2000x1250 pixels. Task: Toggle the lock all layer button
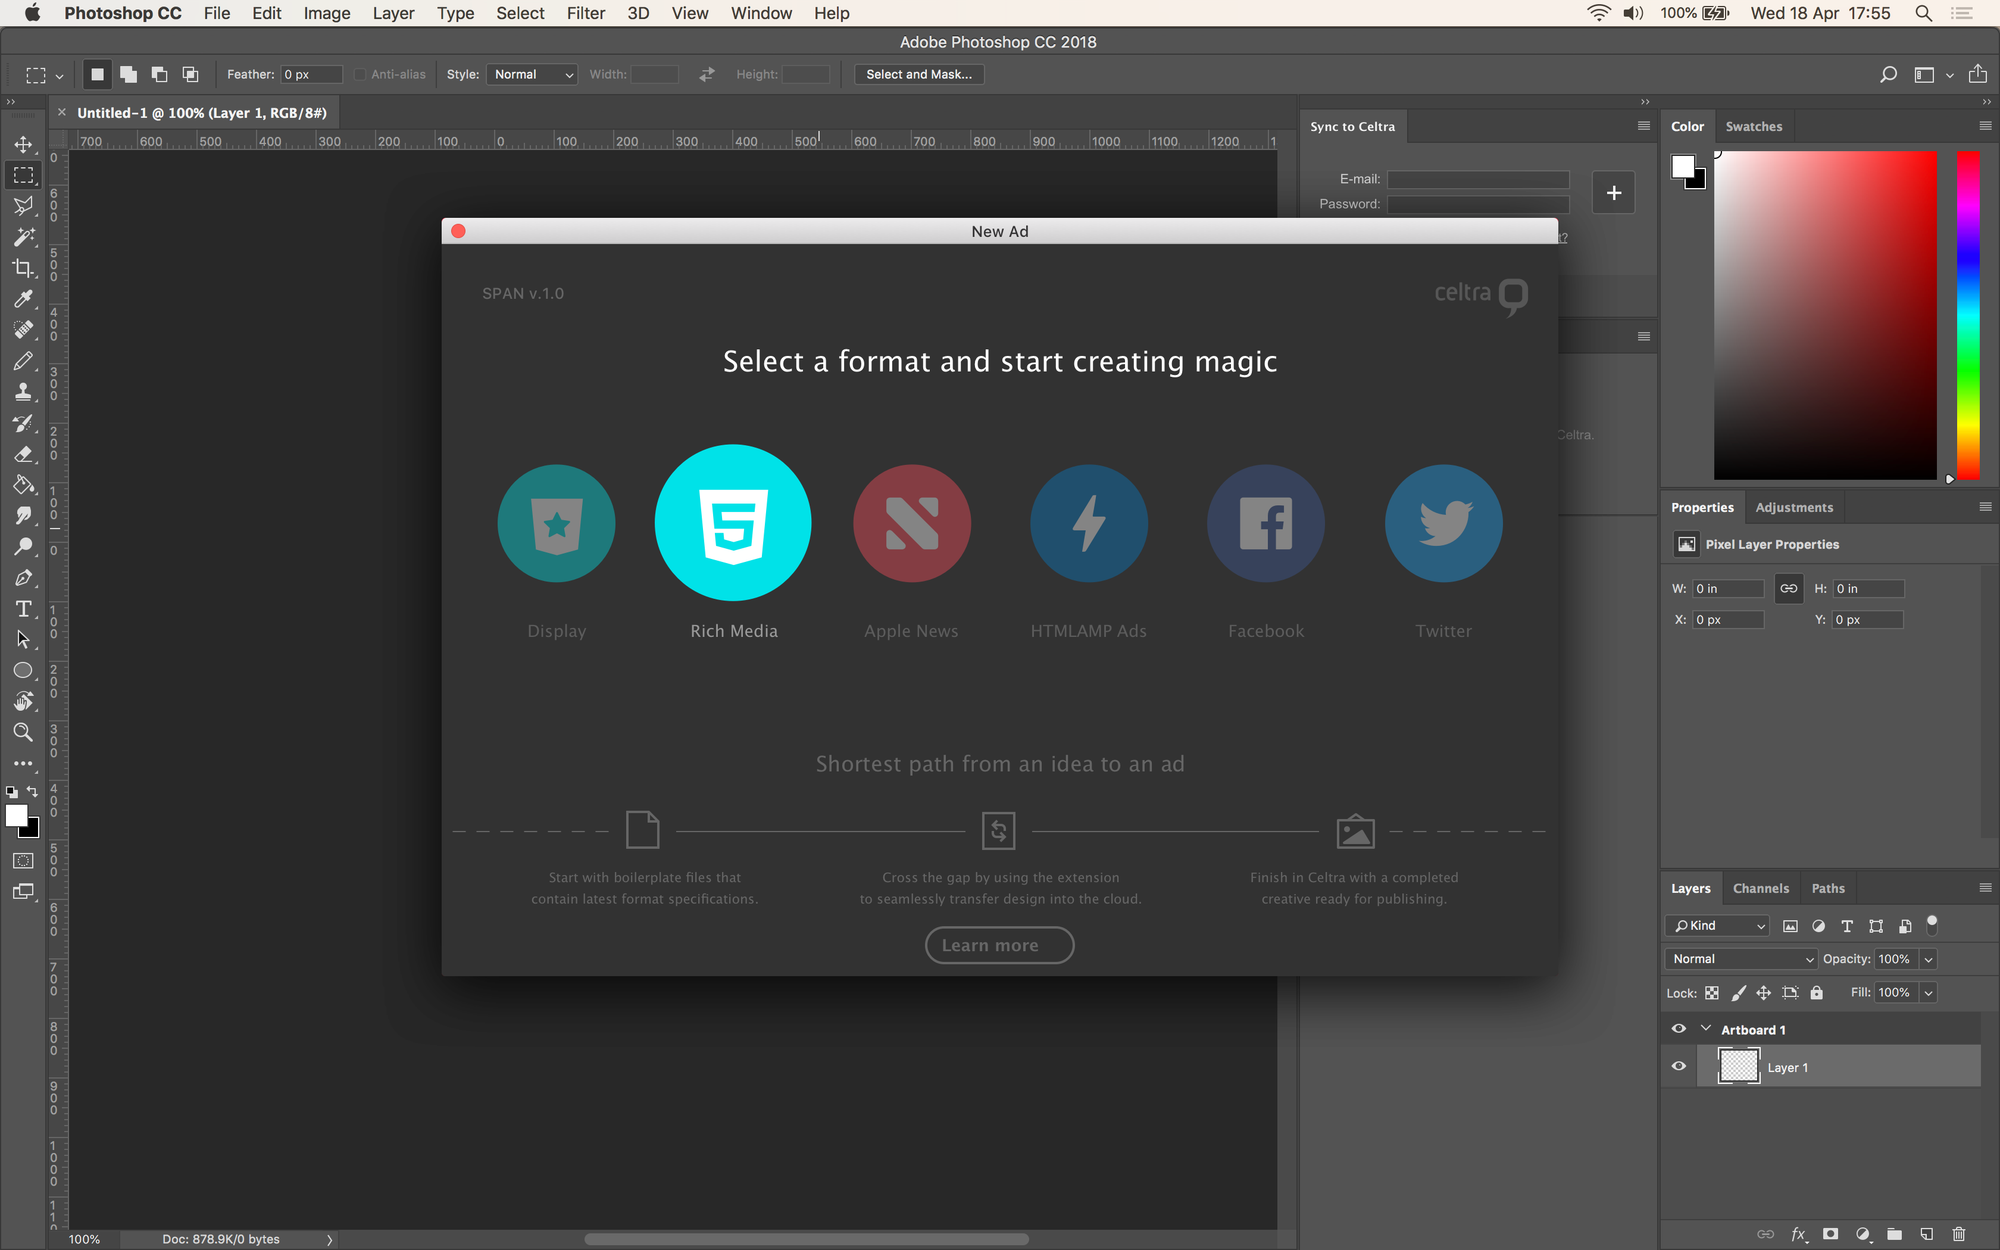pyautogui.click(x=1817, y=993)
